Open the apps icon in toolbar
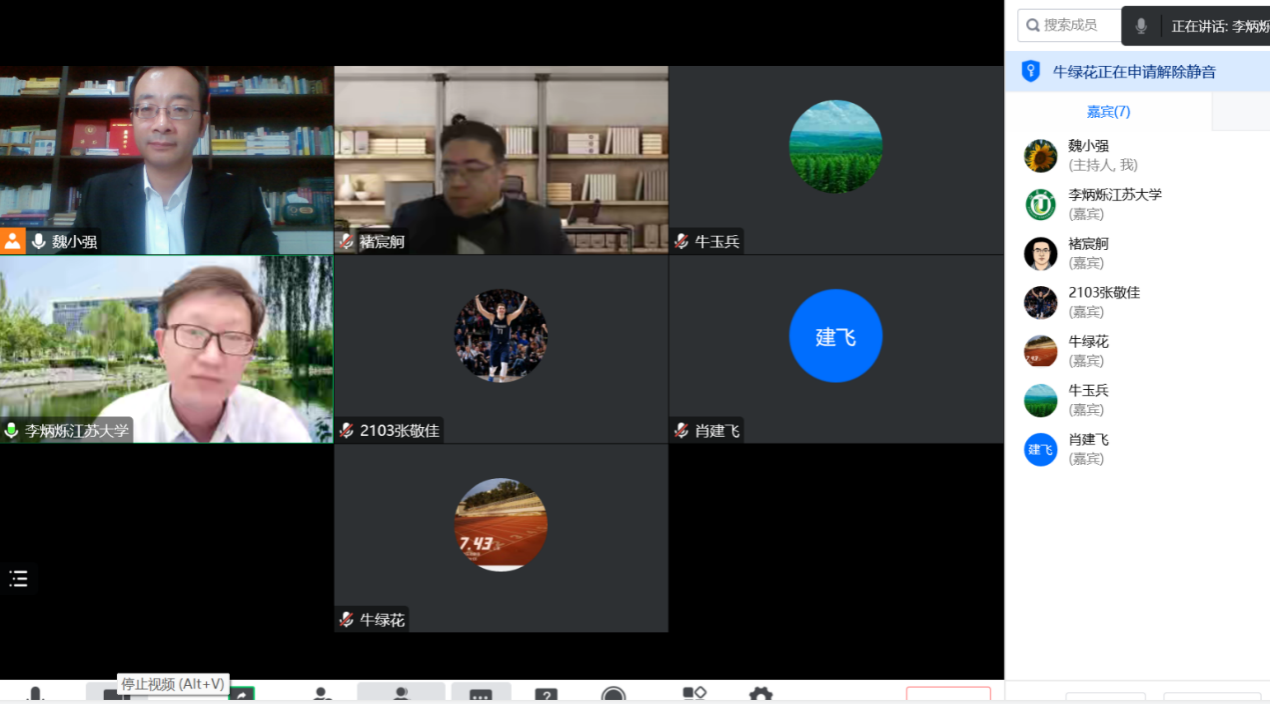This screenshot has width=1270, height=704. [694, 694]
